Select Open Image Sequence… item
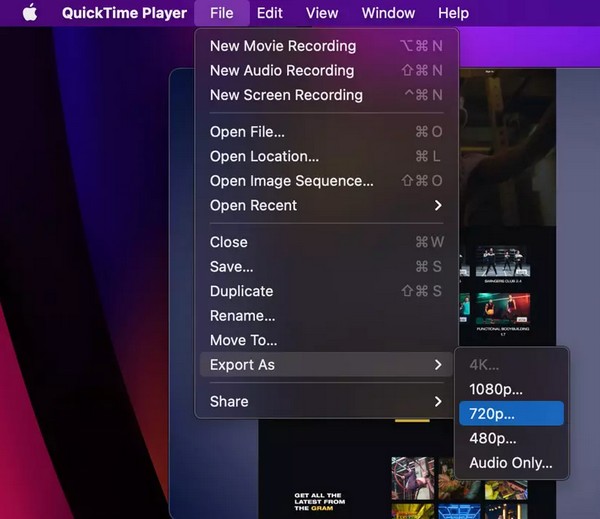The width and height of the screenshot is (600, 519). tap(326, 181)
